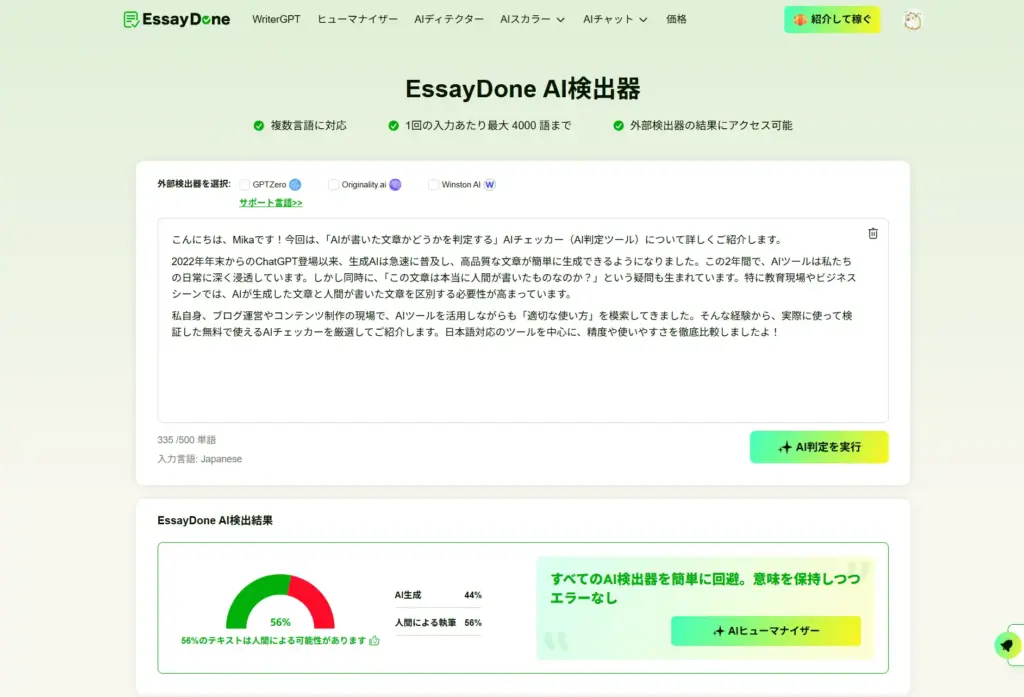Open the user avatar profile
Screen dimensions: 1024x697
[x=912, y=20]
